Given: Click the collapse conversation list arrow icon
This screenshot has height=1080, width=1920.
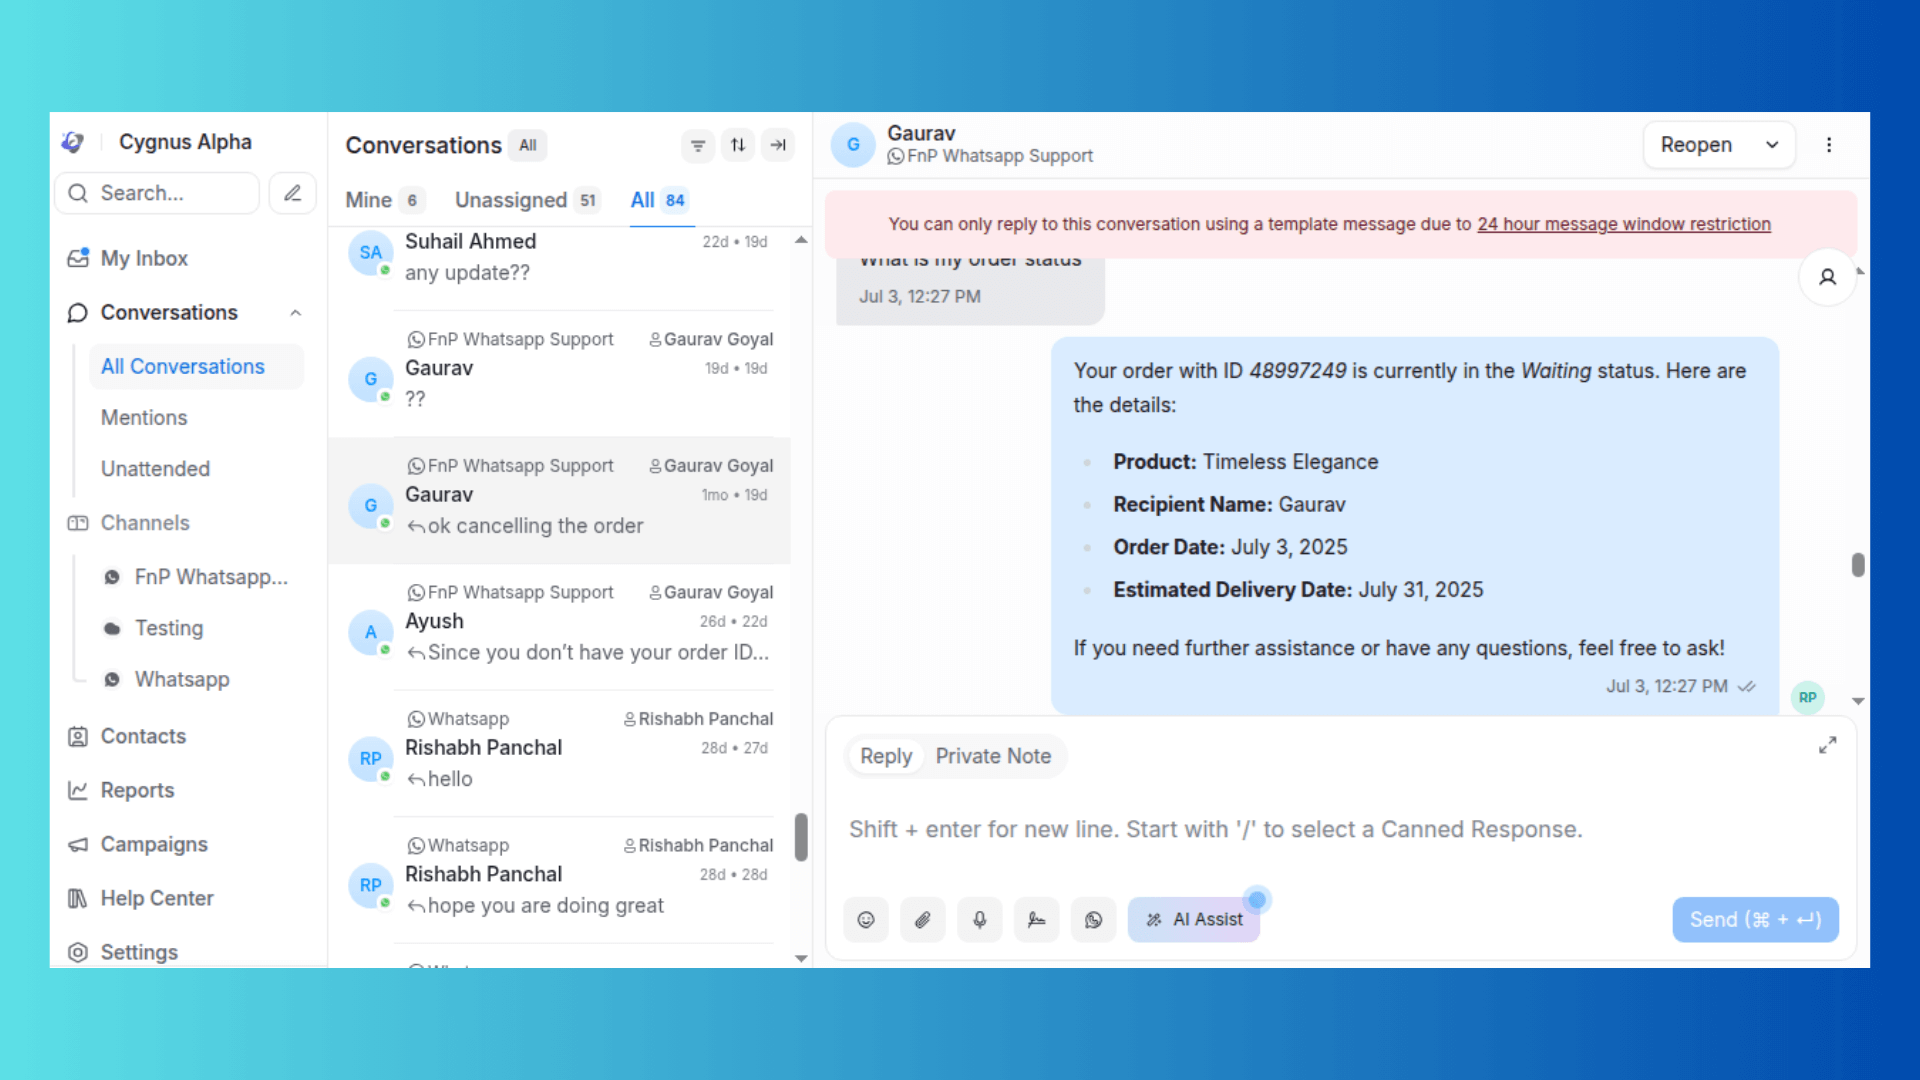Looking at the screenshot, I should pyautogui.click(x=778, y=145).
